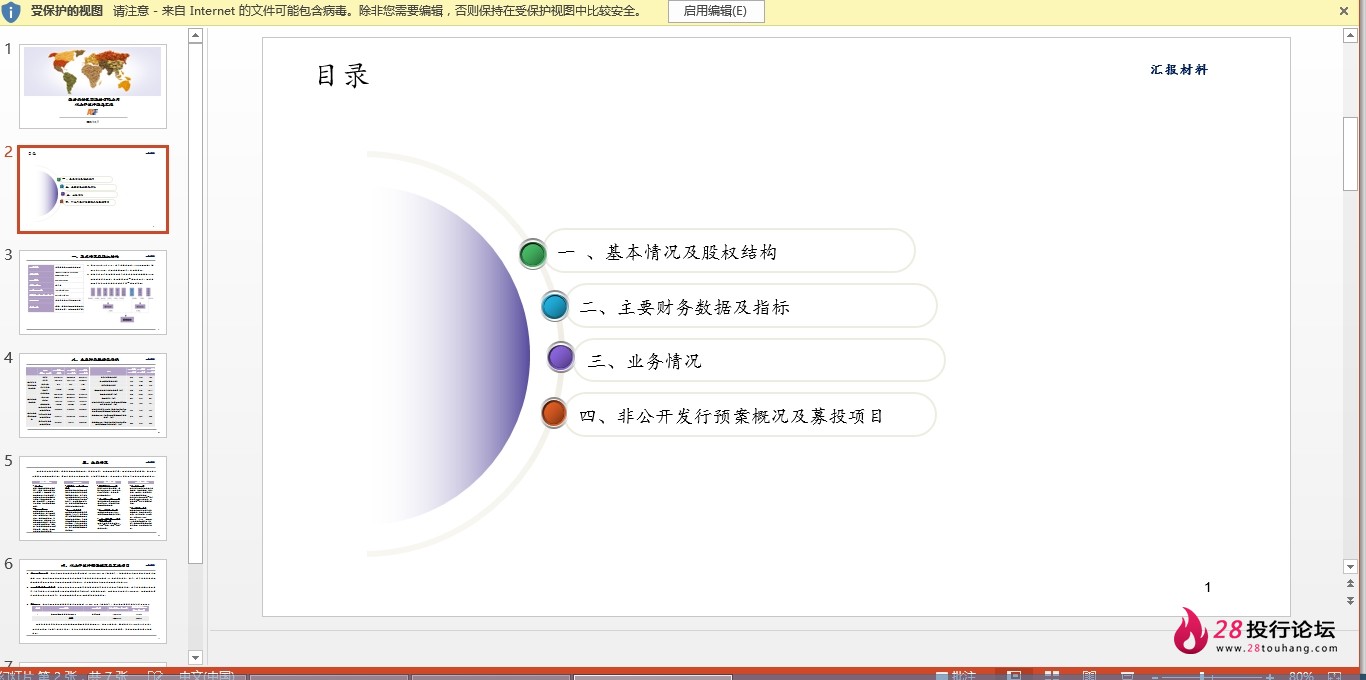Viewport: 1366px width, 680px height.
Task: Switch to Reading view
Action: coord(1089,676)
